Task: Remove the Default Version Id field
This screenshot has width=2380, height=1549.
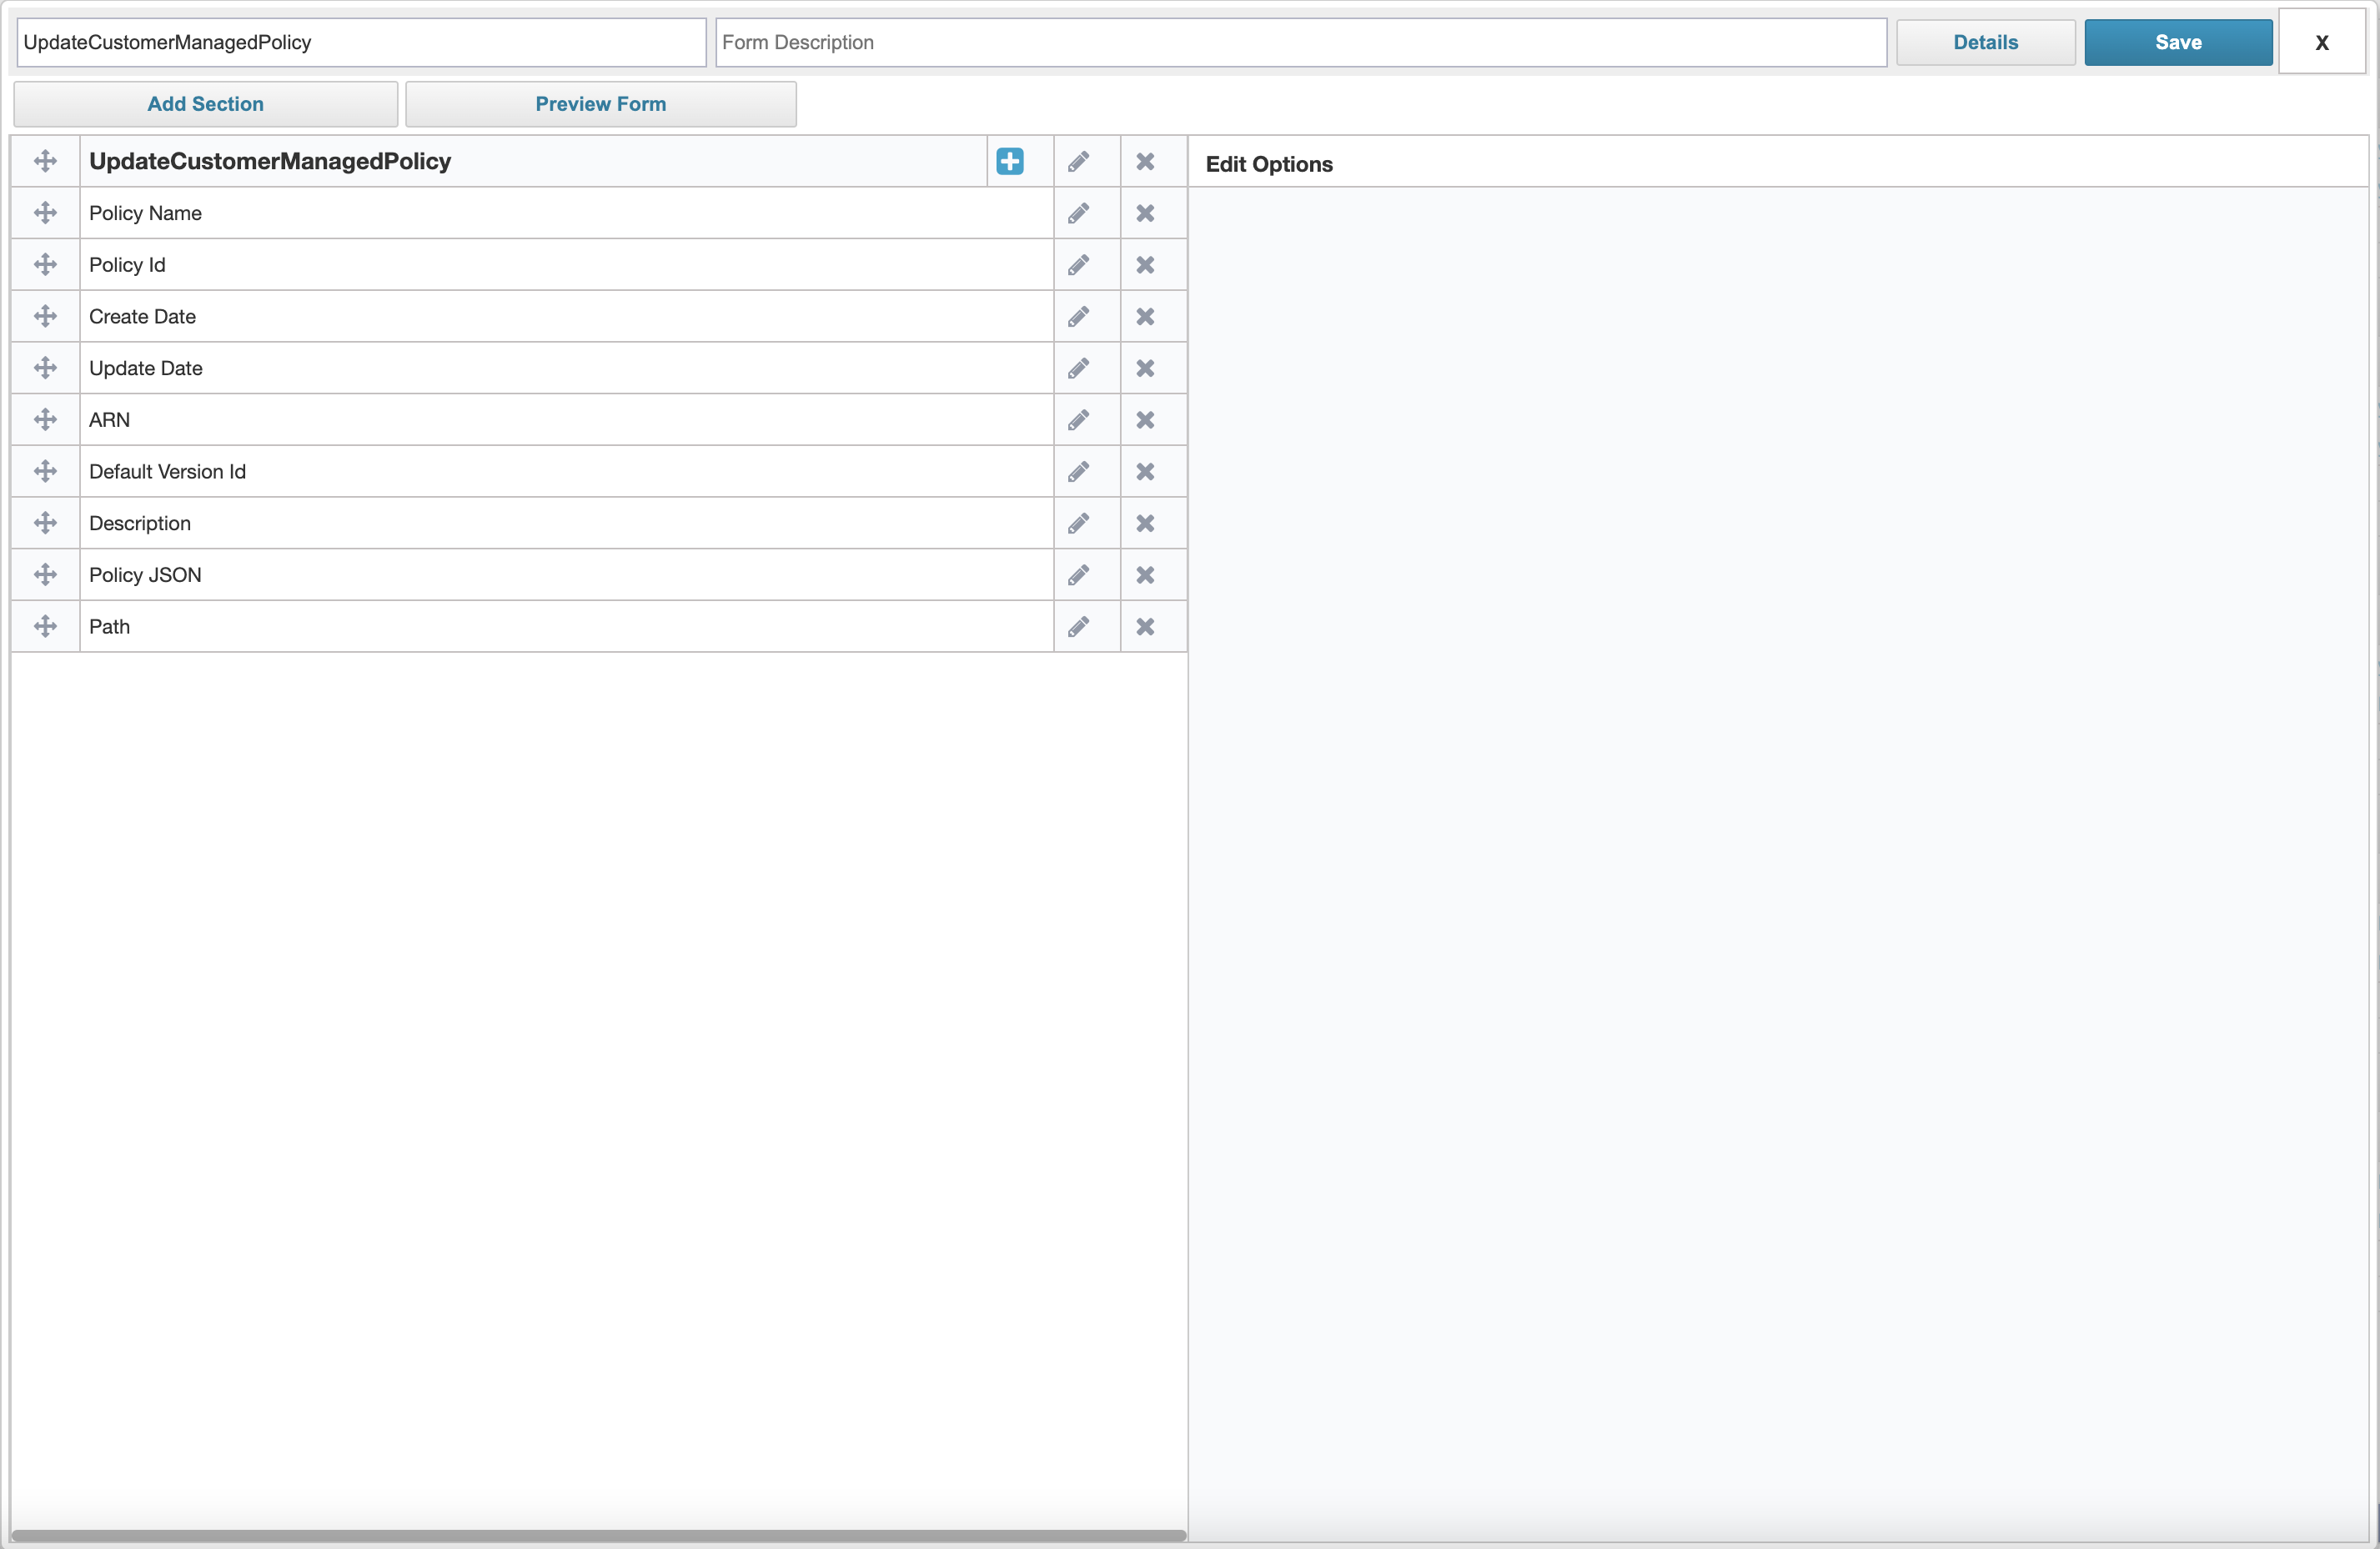Action: click(x=1145, y=472)
